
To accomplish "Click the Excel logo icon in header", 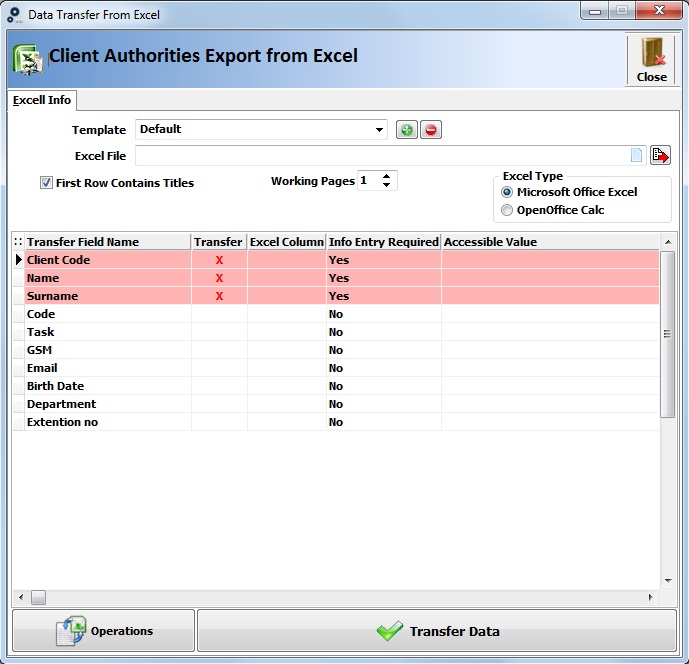I will tap(28, 59).
